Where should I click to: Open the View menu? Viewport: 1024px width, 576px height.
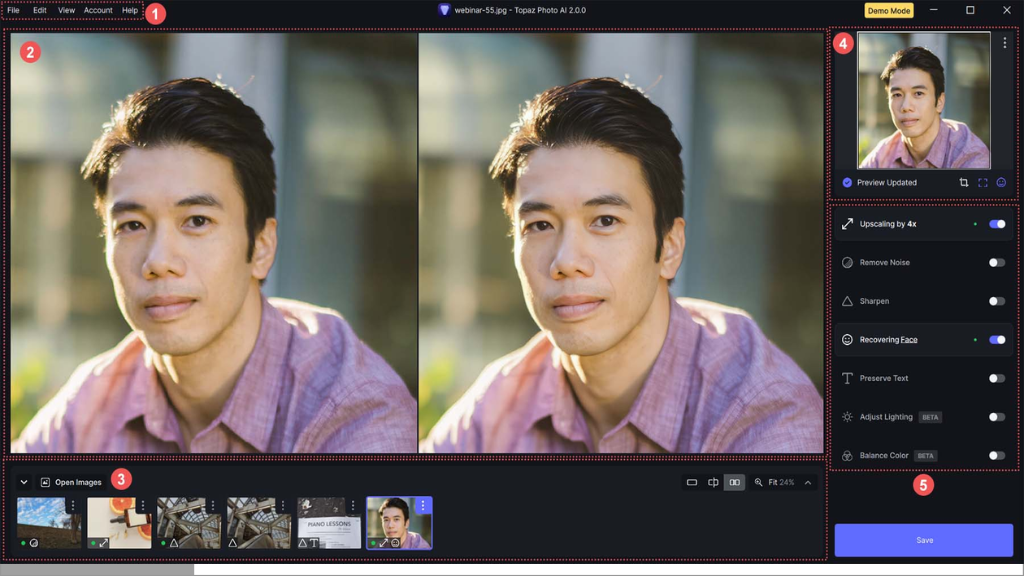click(66, 10)
